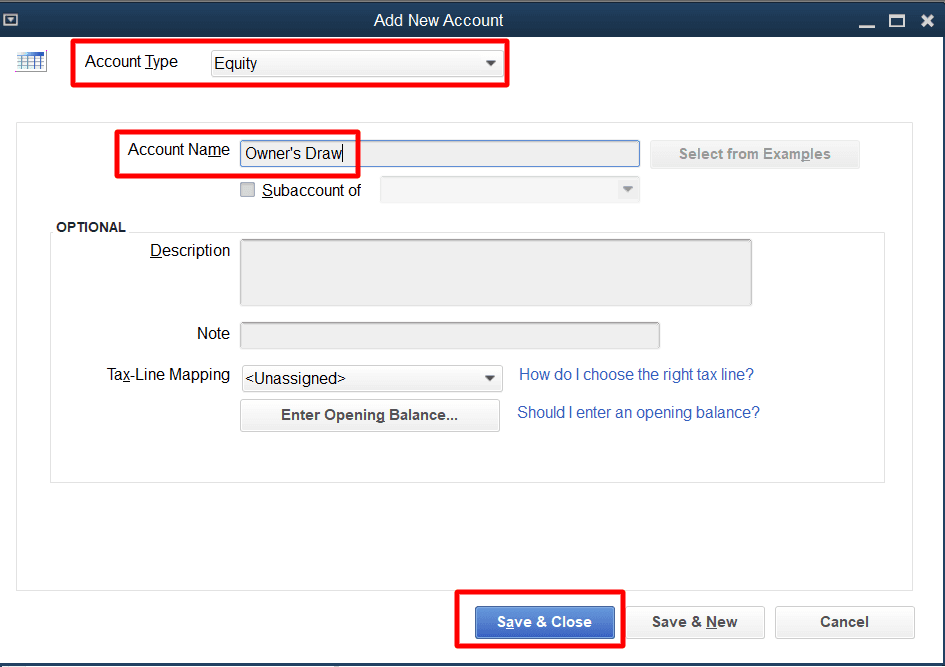
Task: Focus the Description text box
Action: [495, 272]
